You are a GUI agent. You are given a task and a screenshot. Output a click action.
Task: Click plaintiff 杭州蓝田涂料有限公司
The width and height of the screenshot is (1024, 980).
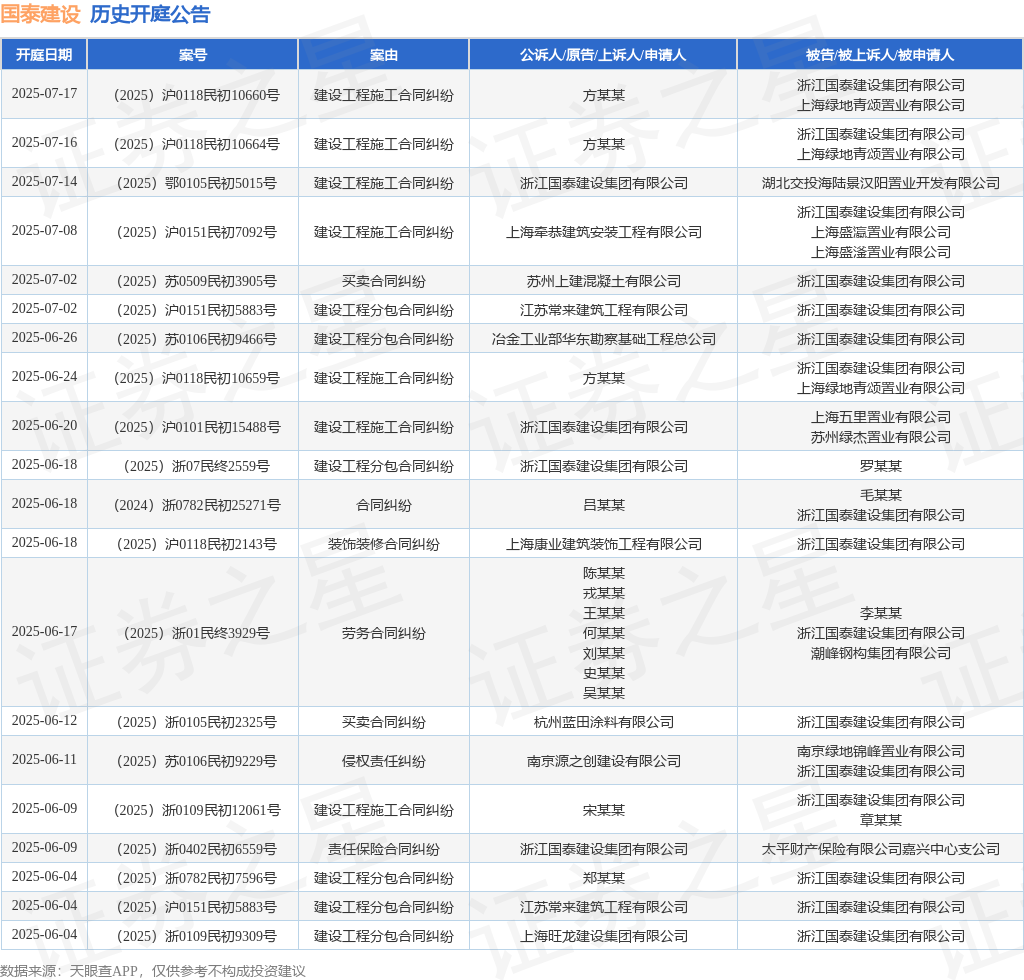(603, 723)
